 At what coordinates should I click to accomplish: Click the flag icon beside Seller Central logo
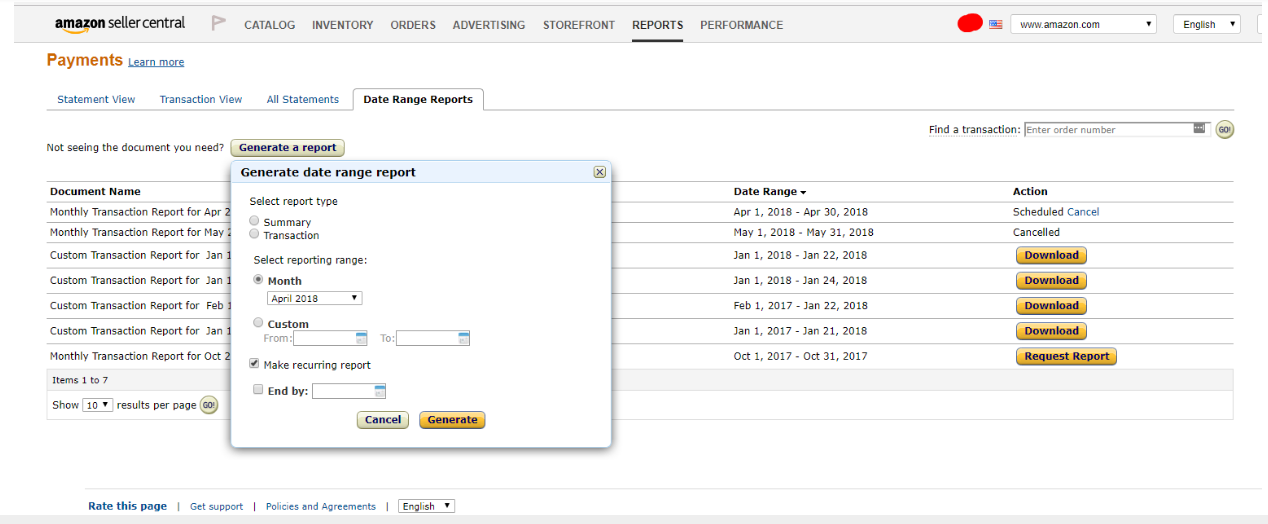(218, 23)
